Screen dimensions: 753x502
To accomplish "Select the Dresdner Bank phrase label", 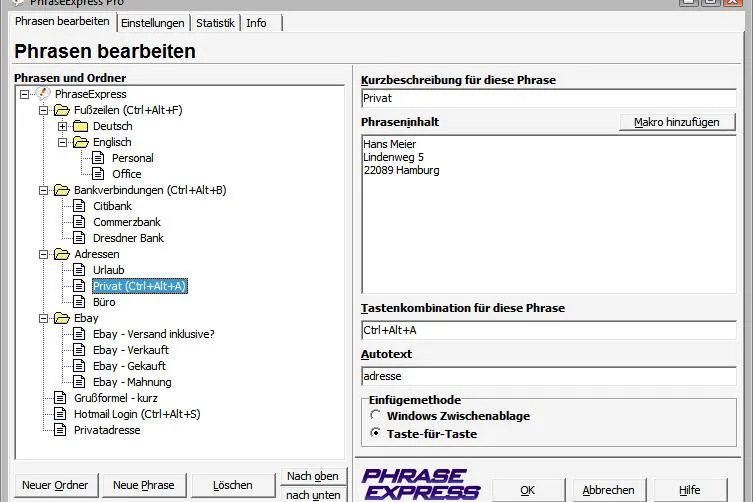I will [x=128, y=238].
